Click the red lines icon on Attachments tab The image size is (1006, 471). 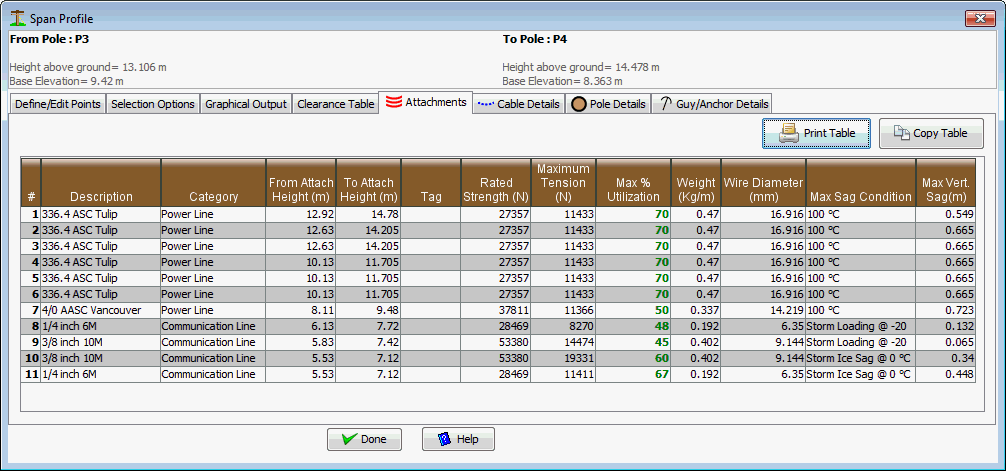coord(394,102)
